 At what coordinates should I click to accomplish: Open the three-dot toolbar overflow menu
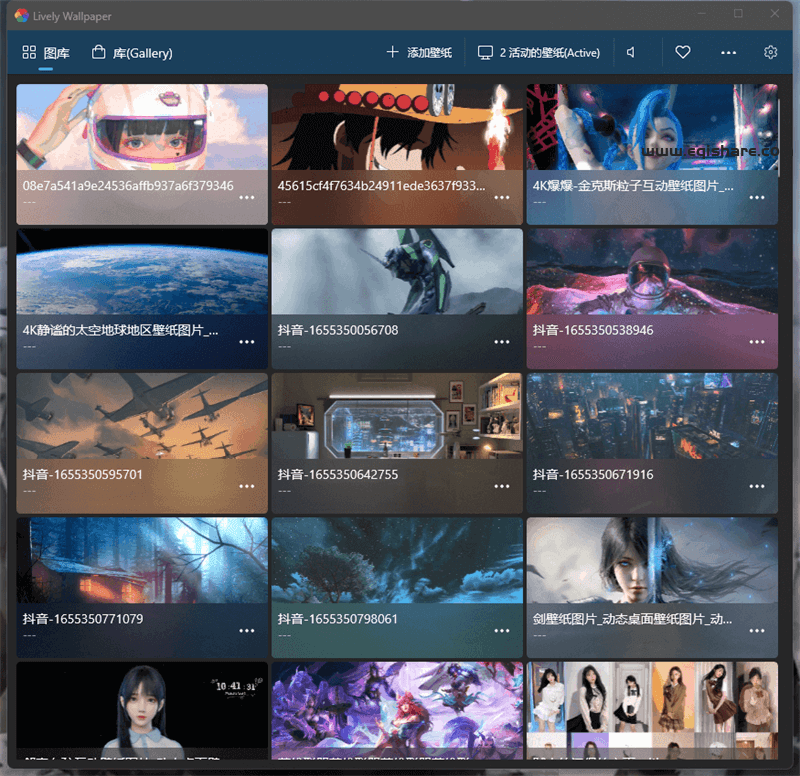pos(728,52)
